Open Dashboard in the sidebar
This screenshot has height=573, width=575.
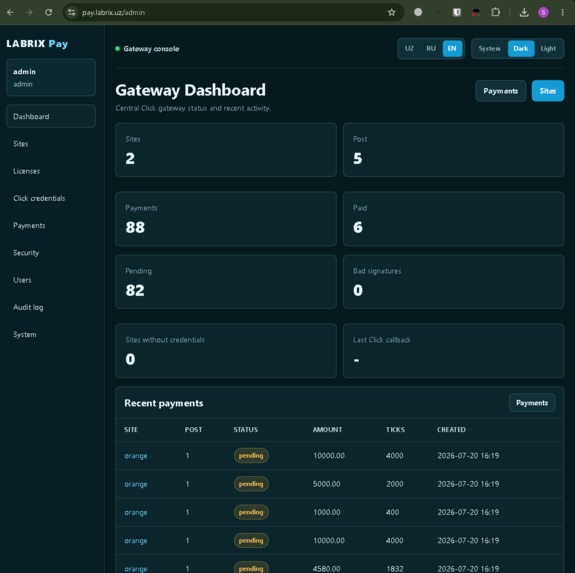point(51,117)
